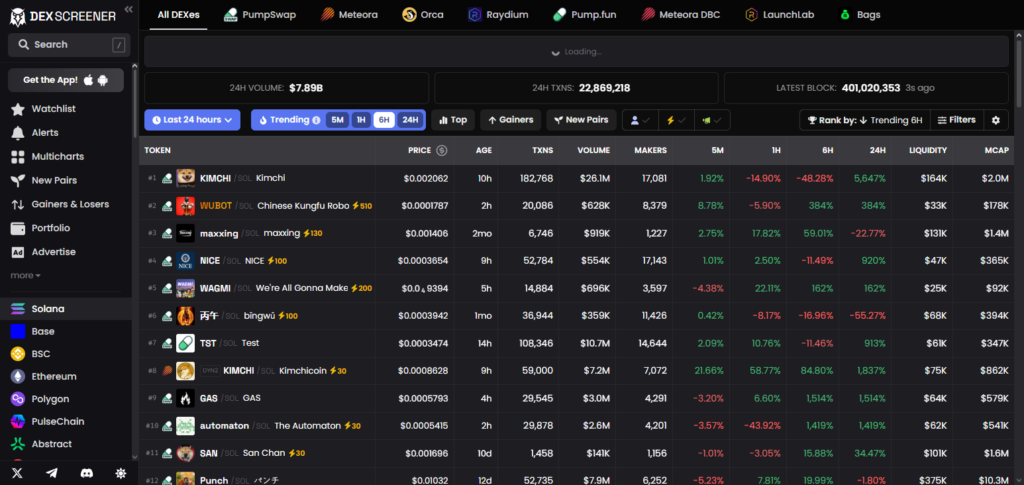Image resolution: width=1024 pixels, height=485 pixels.
Task: Sort by VOLUME column header
Action: [594, 150]
